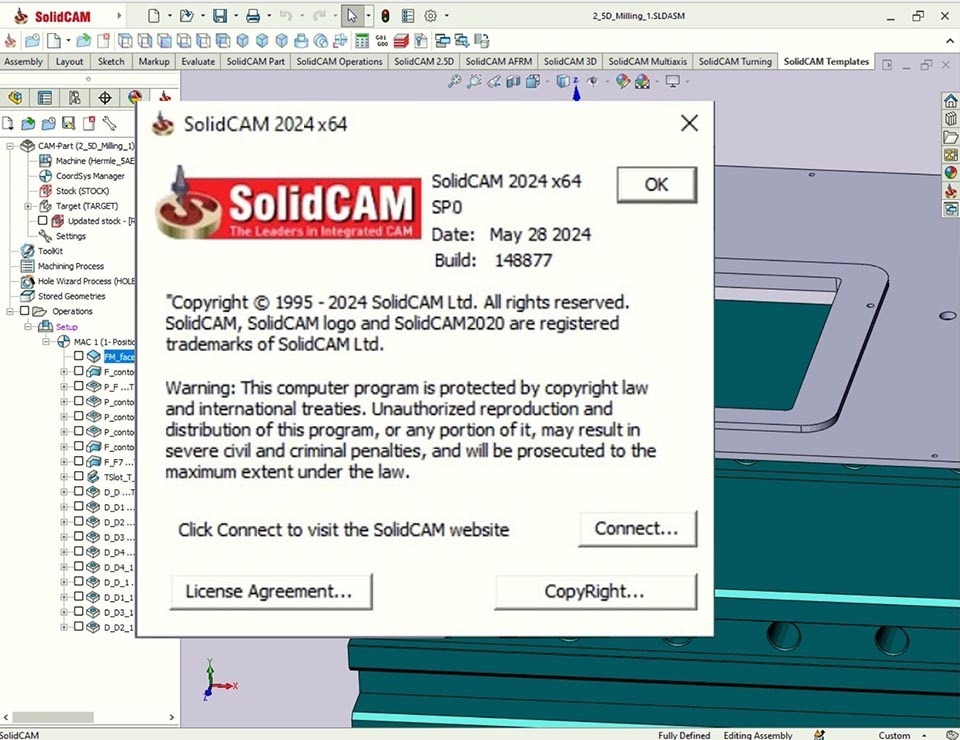This screenshot has width=960, height=740.
Task: Collapse the Operations tree node
Action: [x=10, y=312]
